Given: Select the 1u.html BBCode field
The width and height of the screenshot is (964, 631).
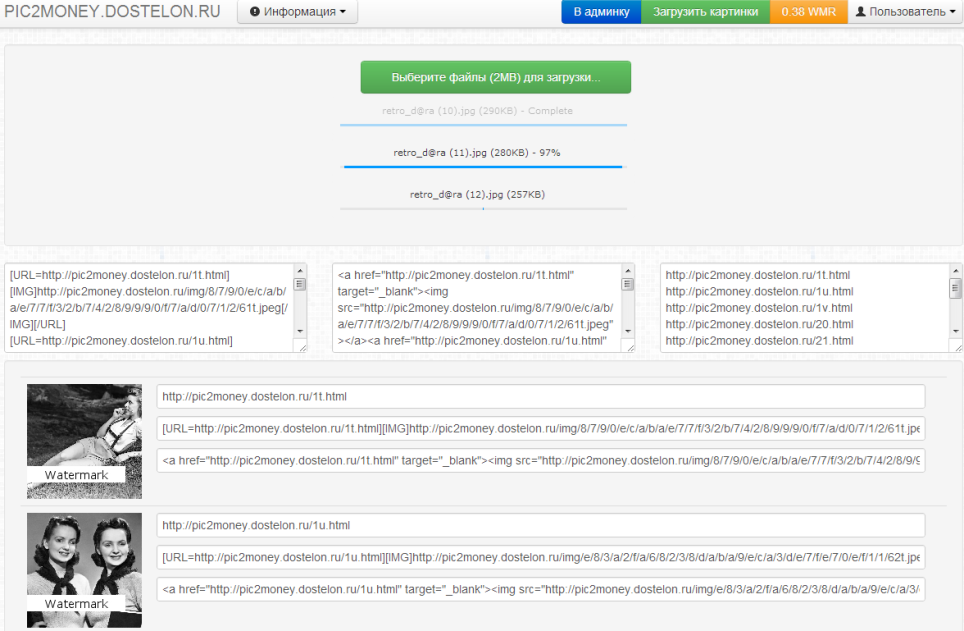Looking at the screenshot, I should tap(540, 557).
